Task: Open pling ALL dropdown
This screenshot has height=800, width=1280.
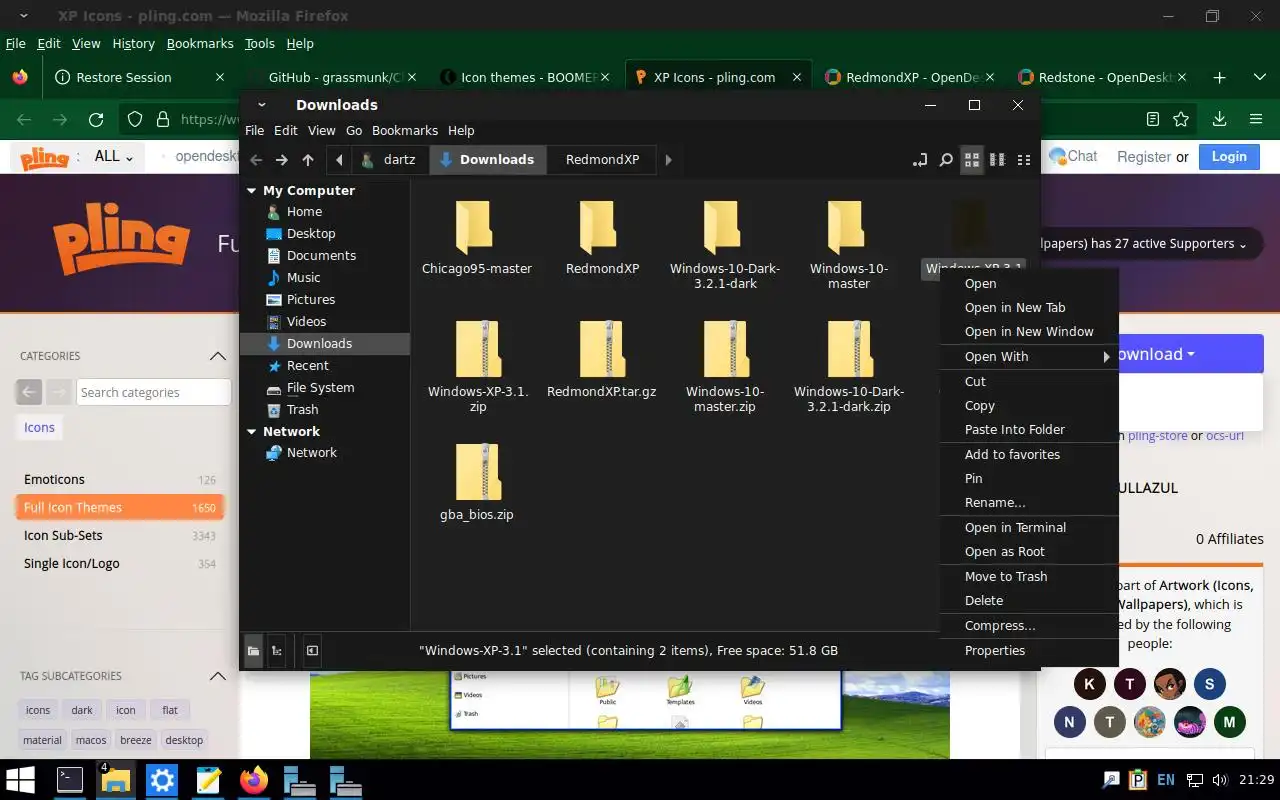Action: pos(113,156)
